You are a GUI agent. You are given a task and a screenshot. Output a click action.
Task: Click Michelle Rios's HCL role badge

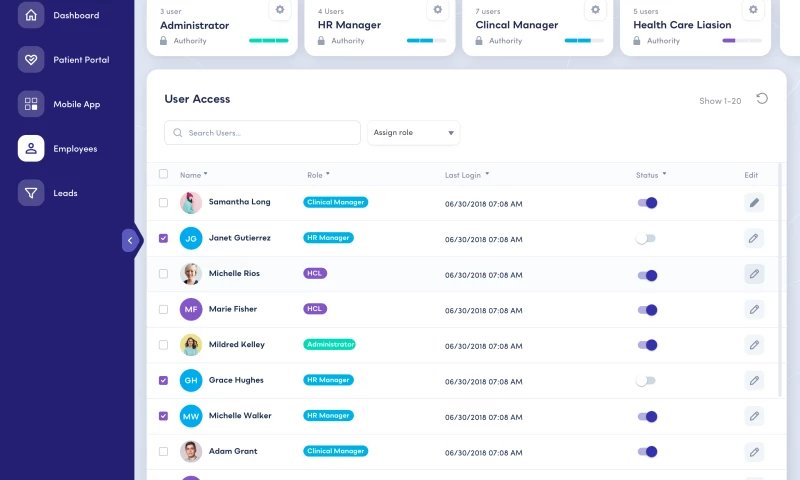pyautogui.click(x=315, y=273)
